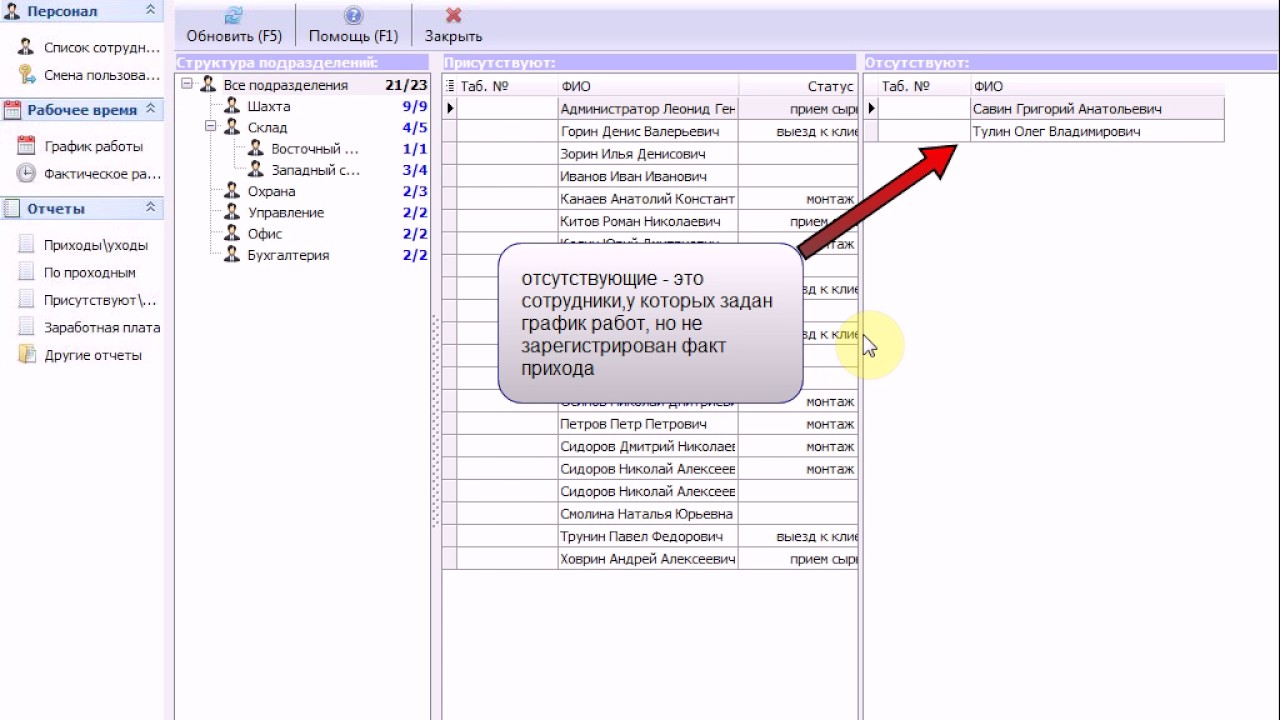
Task: Click the Шахта department person icon
Action: click(232, 106)
